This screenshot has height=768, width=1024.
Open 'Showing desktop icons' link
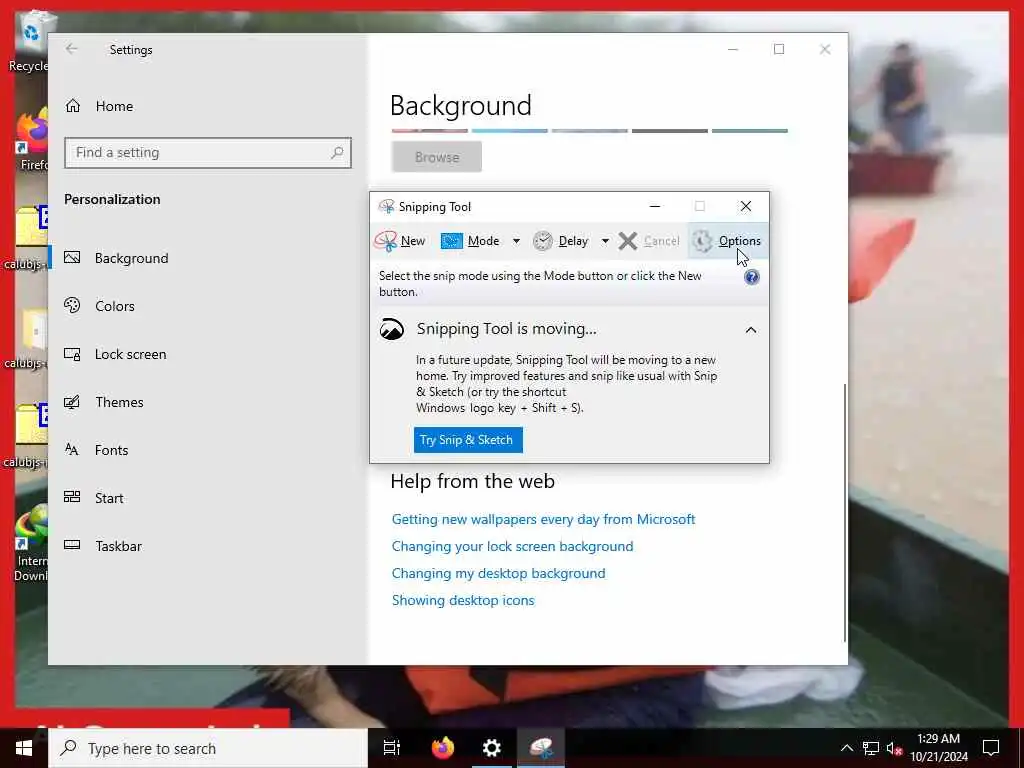(x=463, y=600)
